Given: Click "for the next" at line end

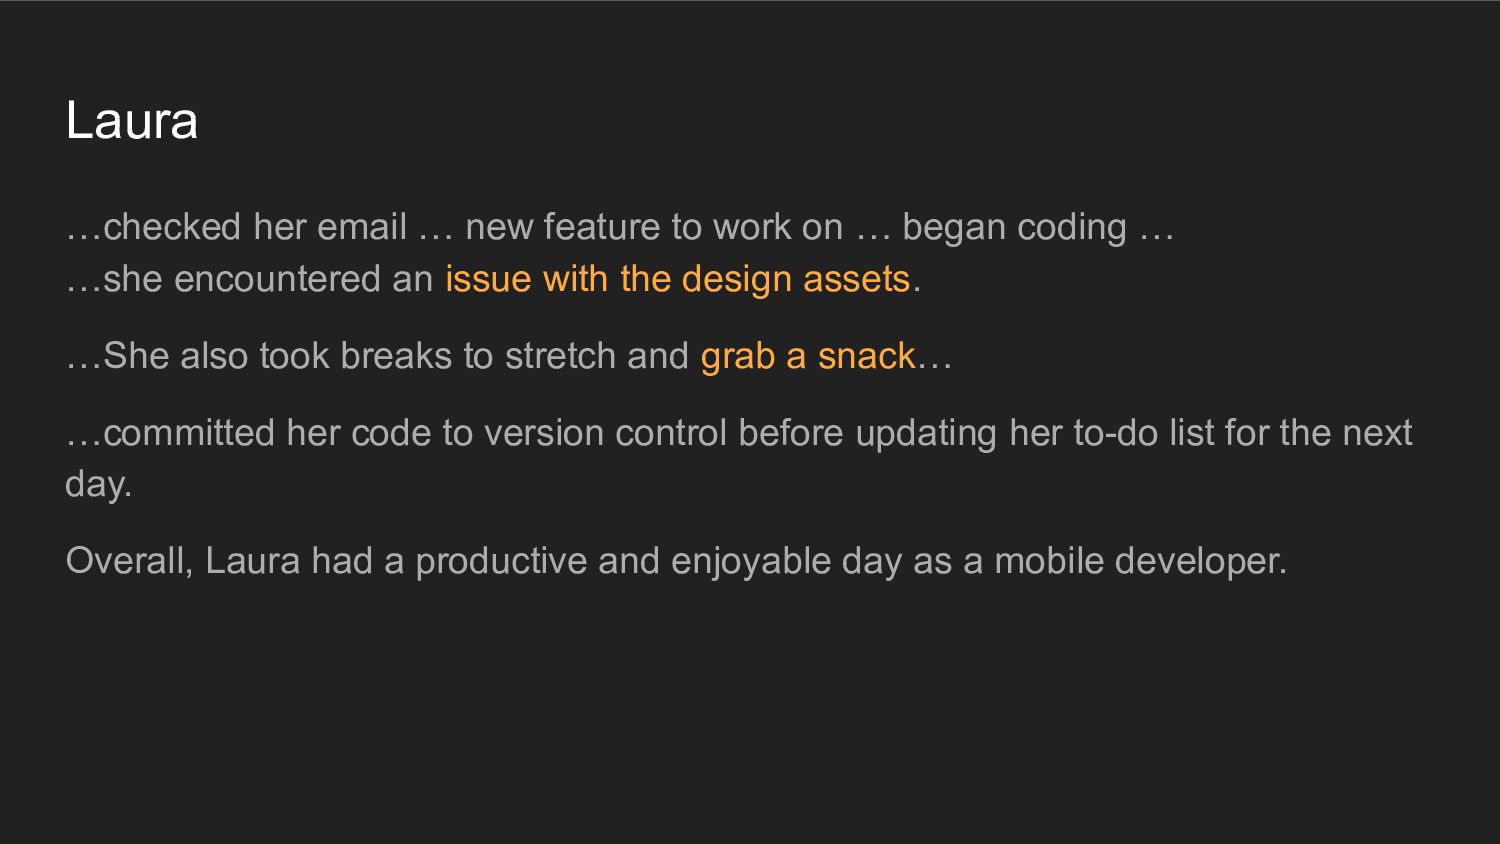Looking at the screenshot, I should tap(1318, 433).
